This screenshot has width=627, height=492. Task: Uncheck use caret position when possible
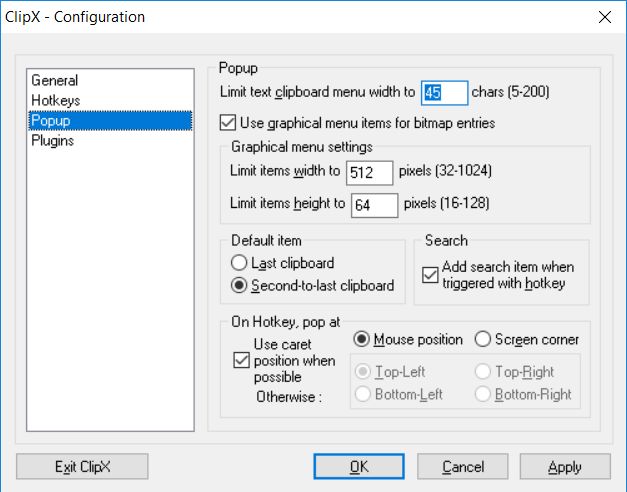240,361
